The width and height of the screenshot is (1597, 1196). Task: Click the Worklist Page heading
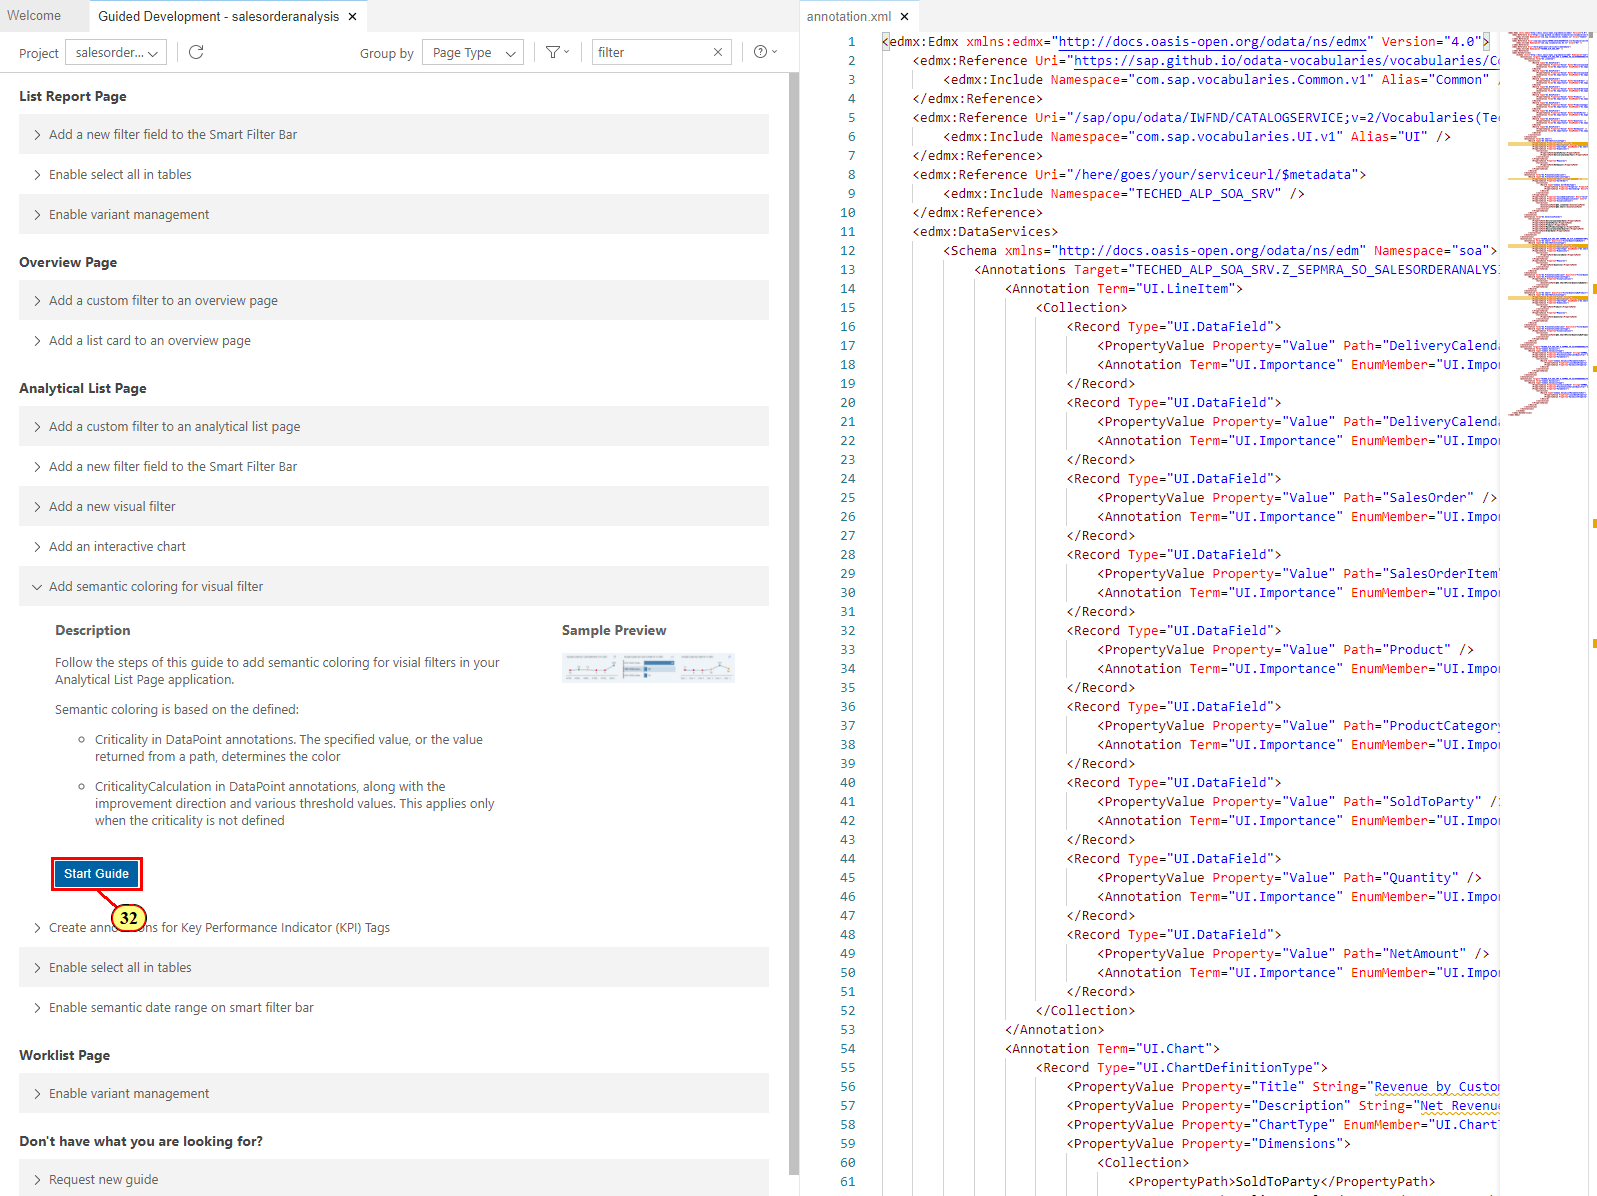coord(65,1055)
